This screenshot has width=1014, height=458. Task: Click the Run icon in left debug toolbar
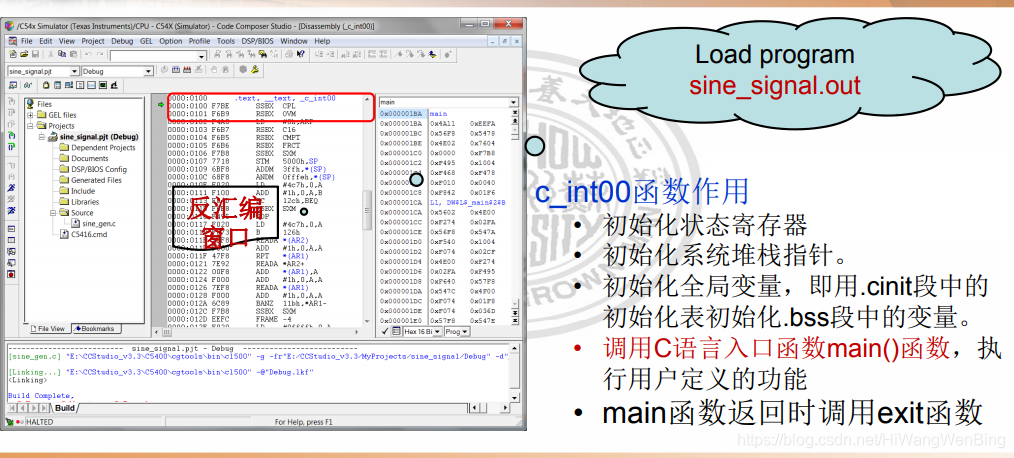pyautogui.click(x=11, y=189)
